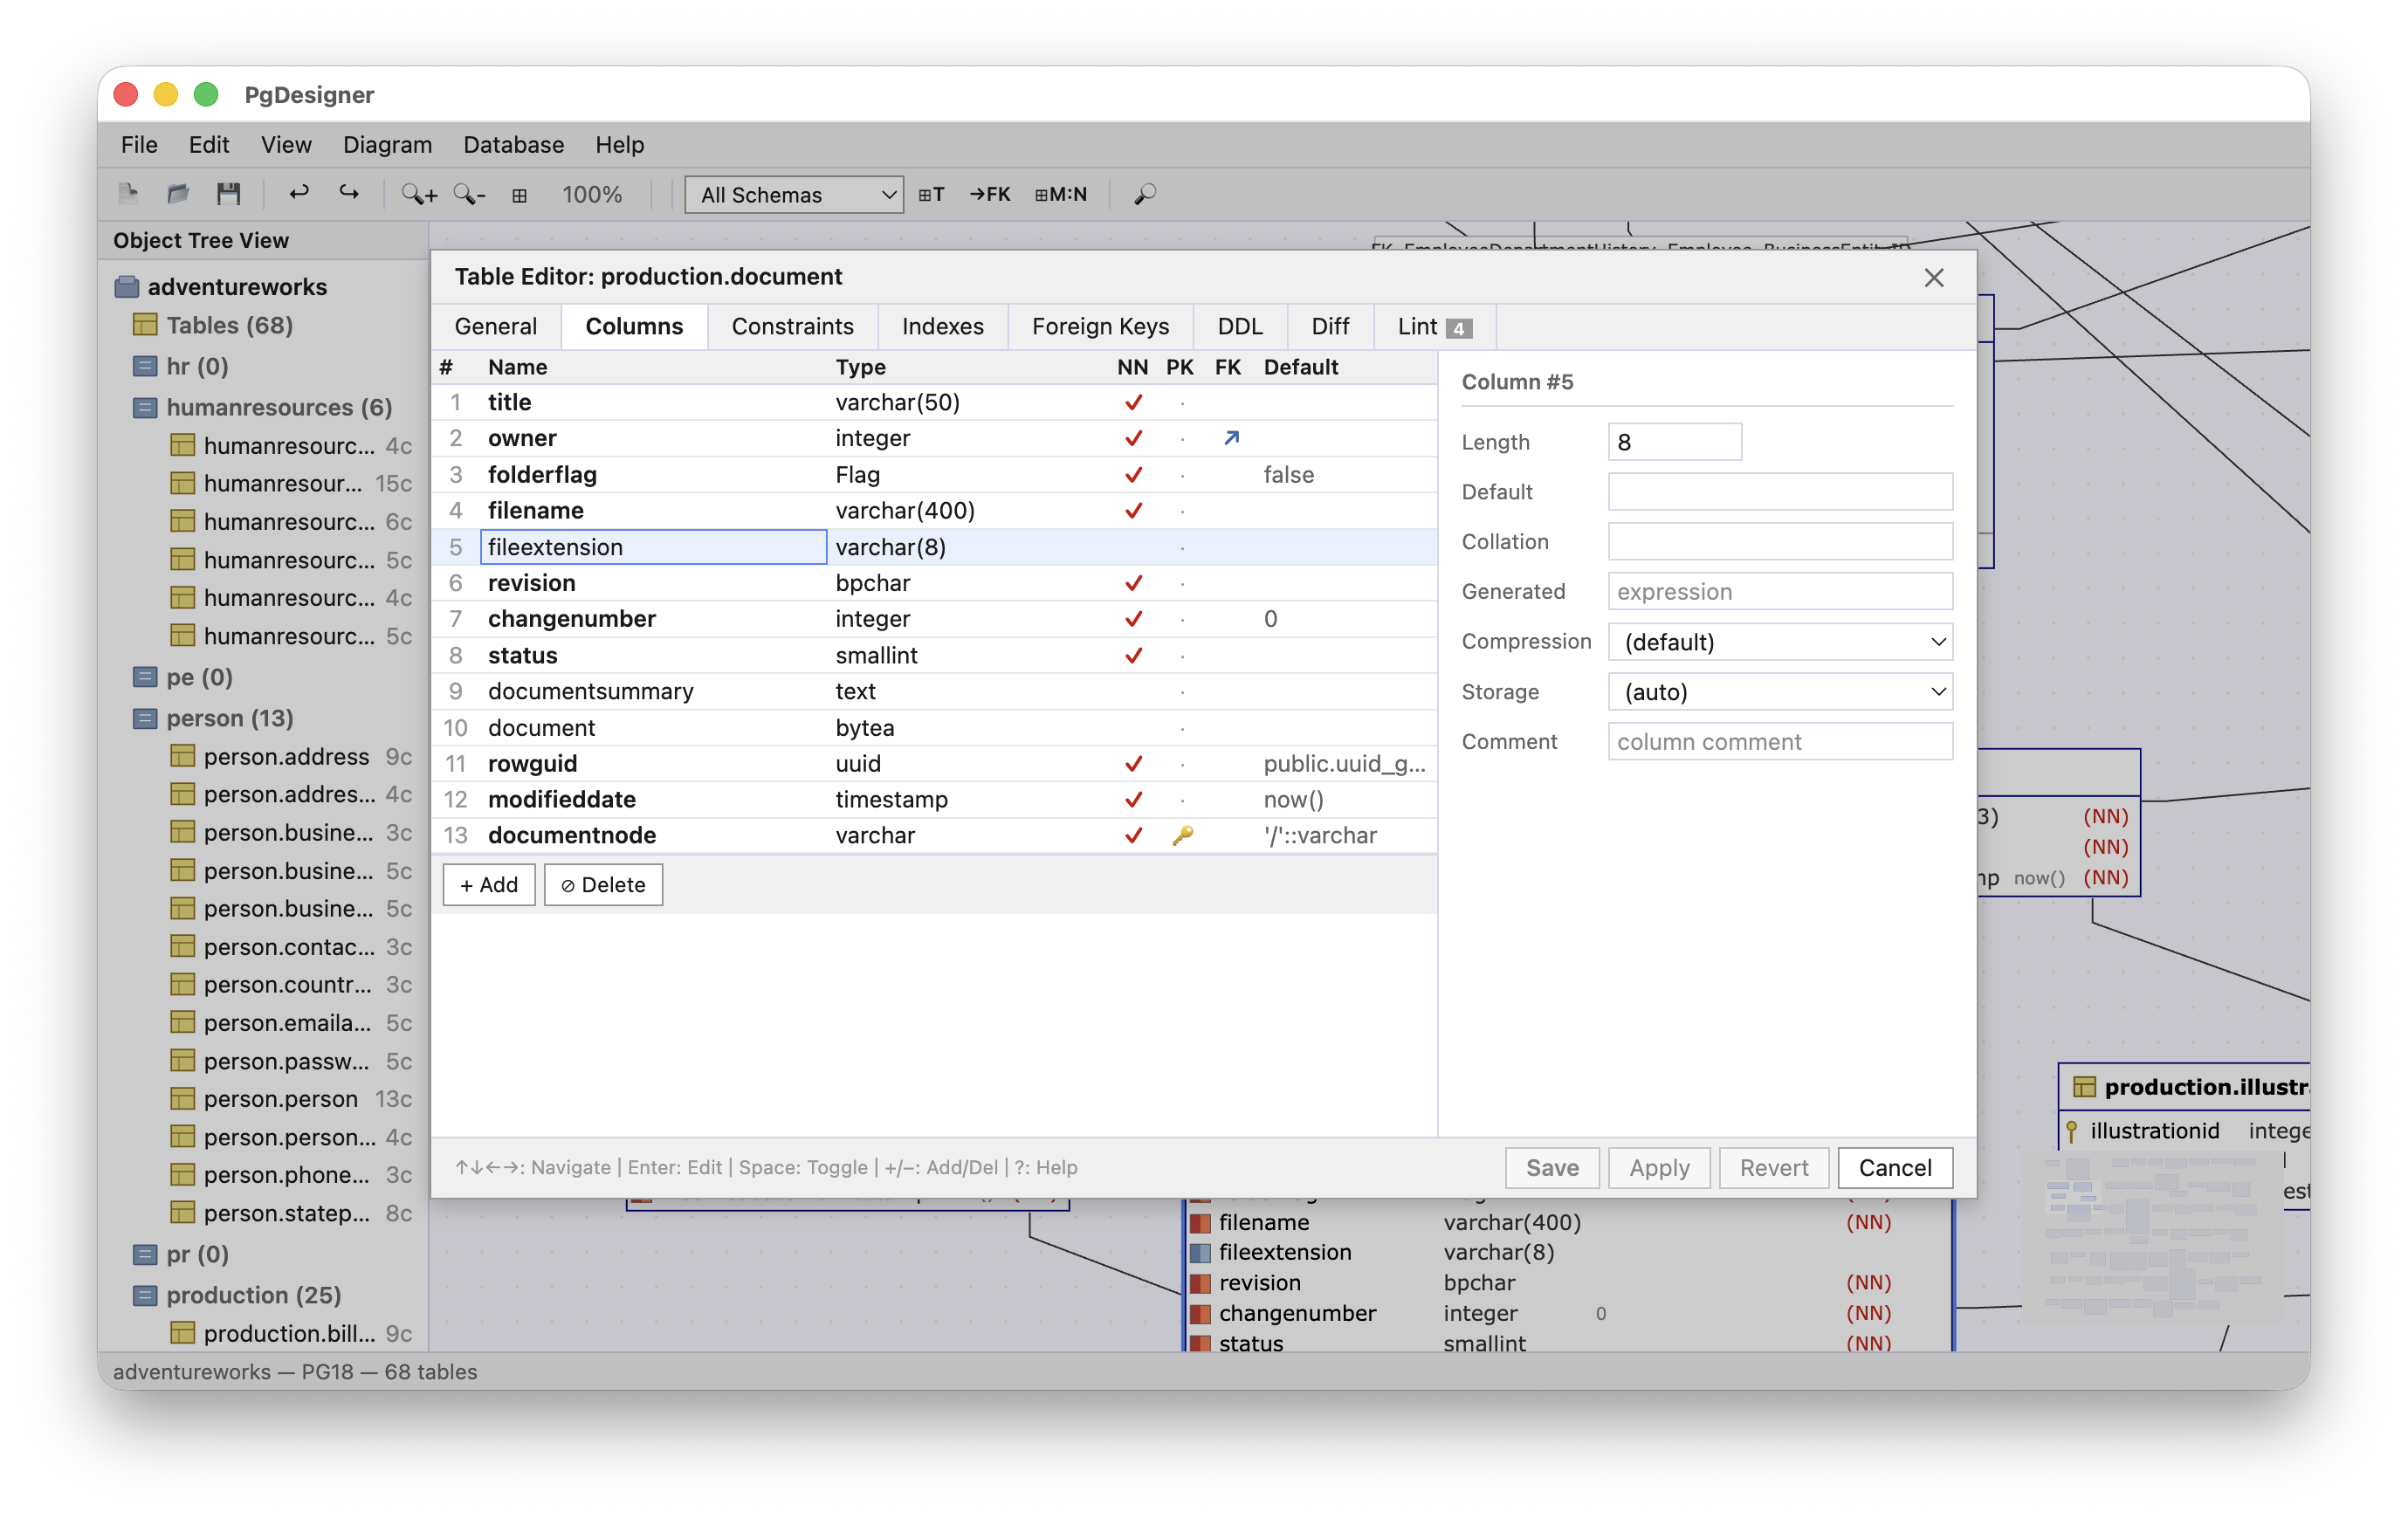Add a new column with the Add button
Screen dimensions: 2408x1519
(x=488, y=884)
